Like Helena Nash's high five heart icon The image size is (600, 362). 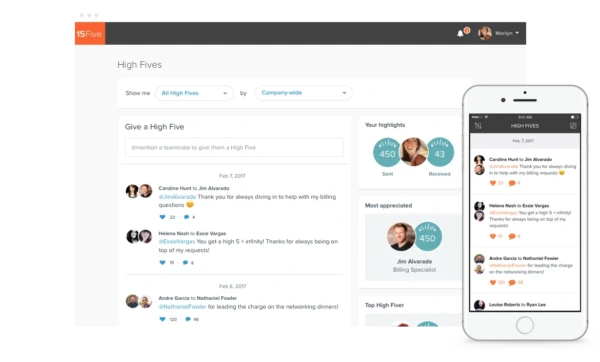[163, 263]
